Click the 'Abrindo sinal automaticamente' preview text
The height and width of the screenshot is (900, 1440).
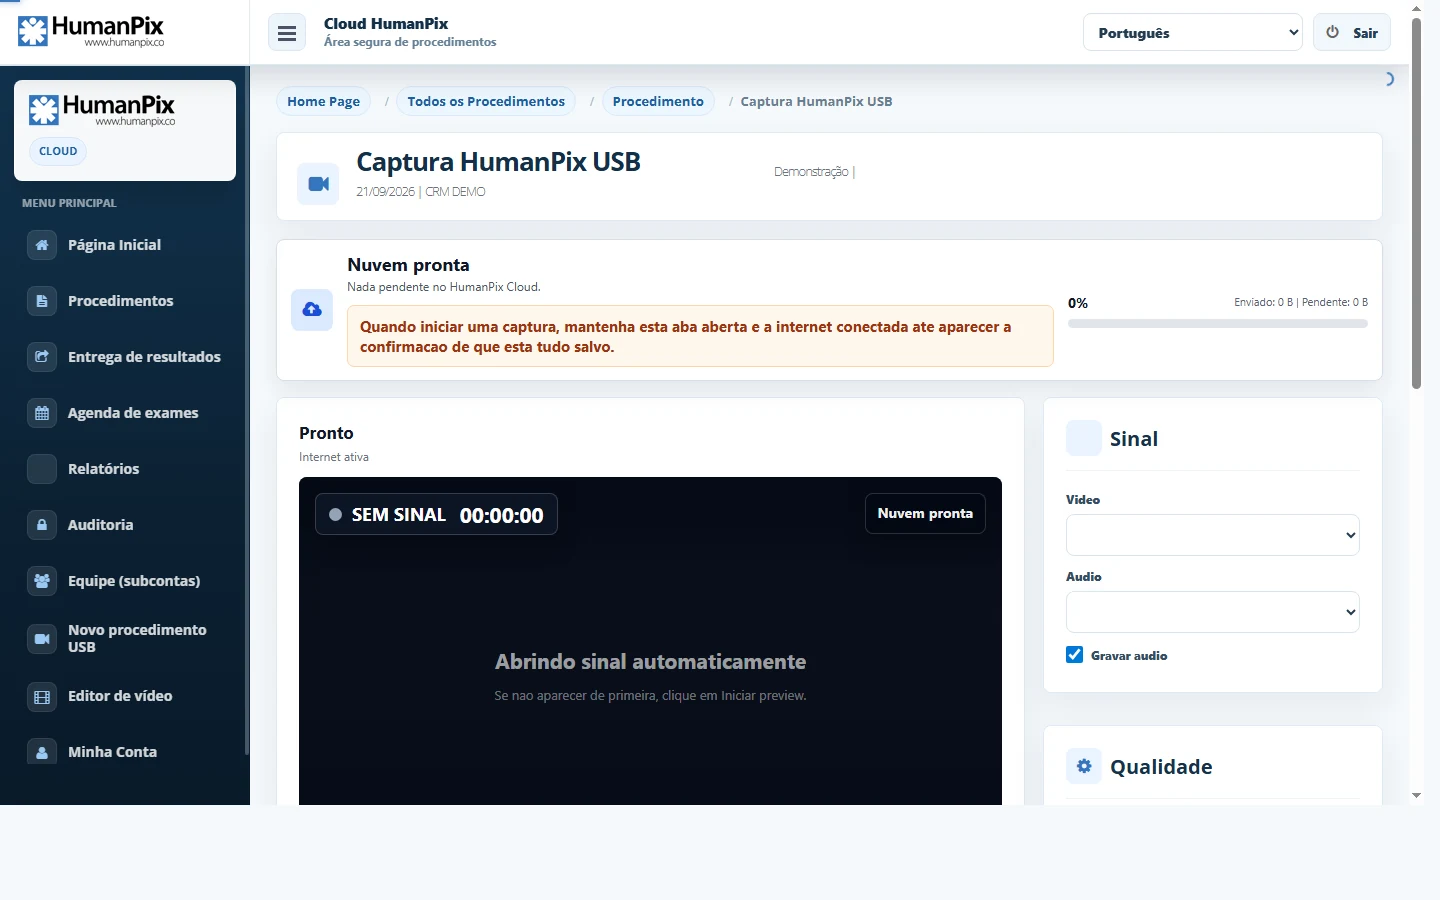tap(650, 661)
